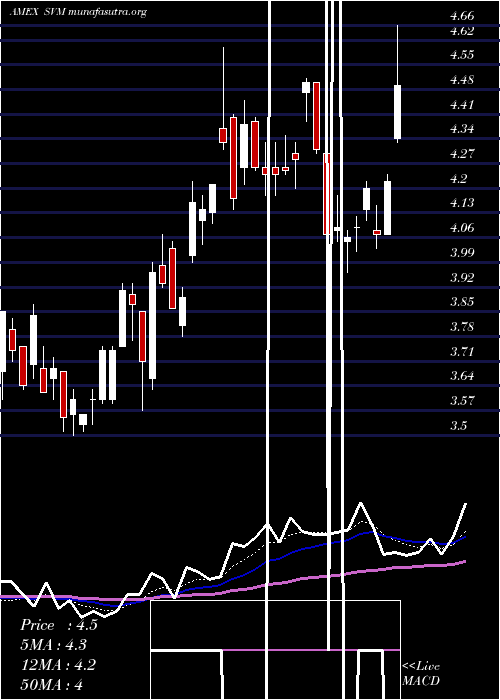Click the 4.66 price axis label

462,16
